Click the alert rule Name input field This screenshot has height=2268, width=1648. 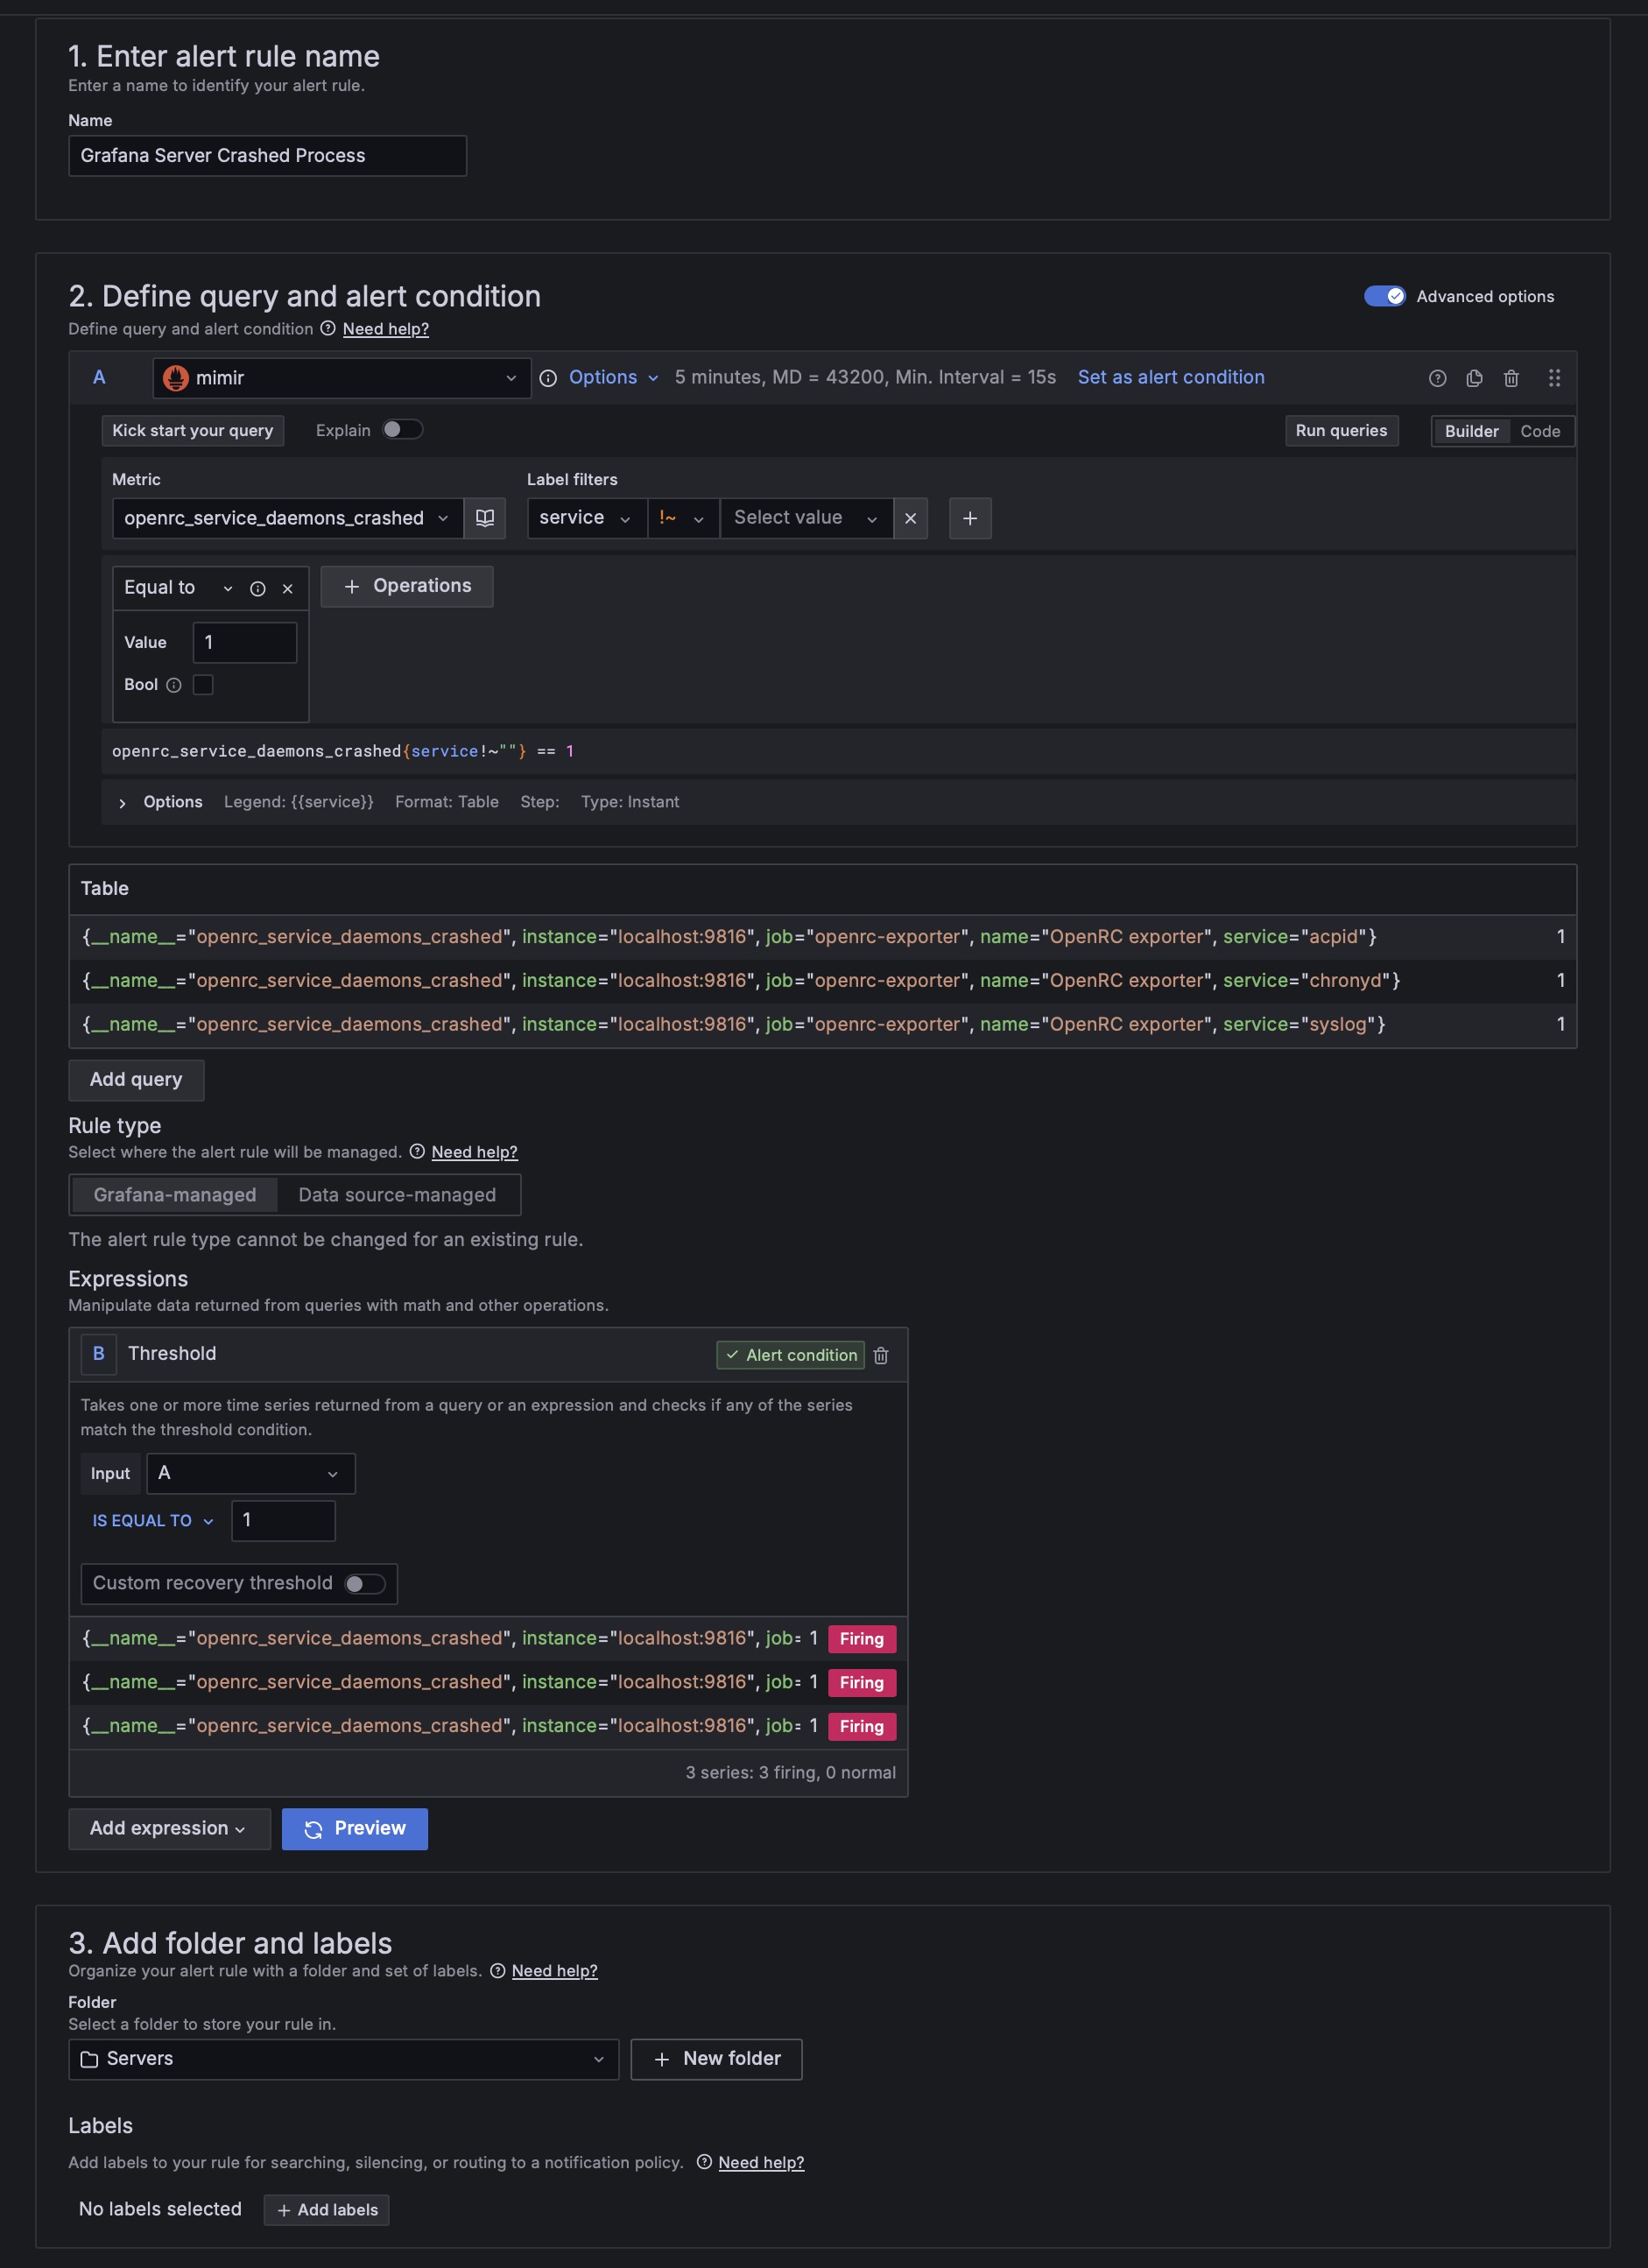[x=267, y=156]
